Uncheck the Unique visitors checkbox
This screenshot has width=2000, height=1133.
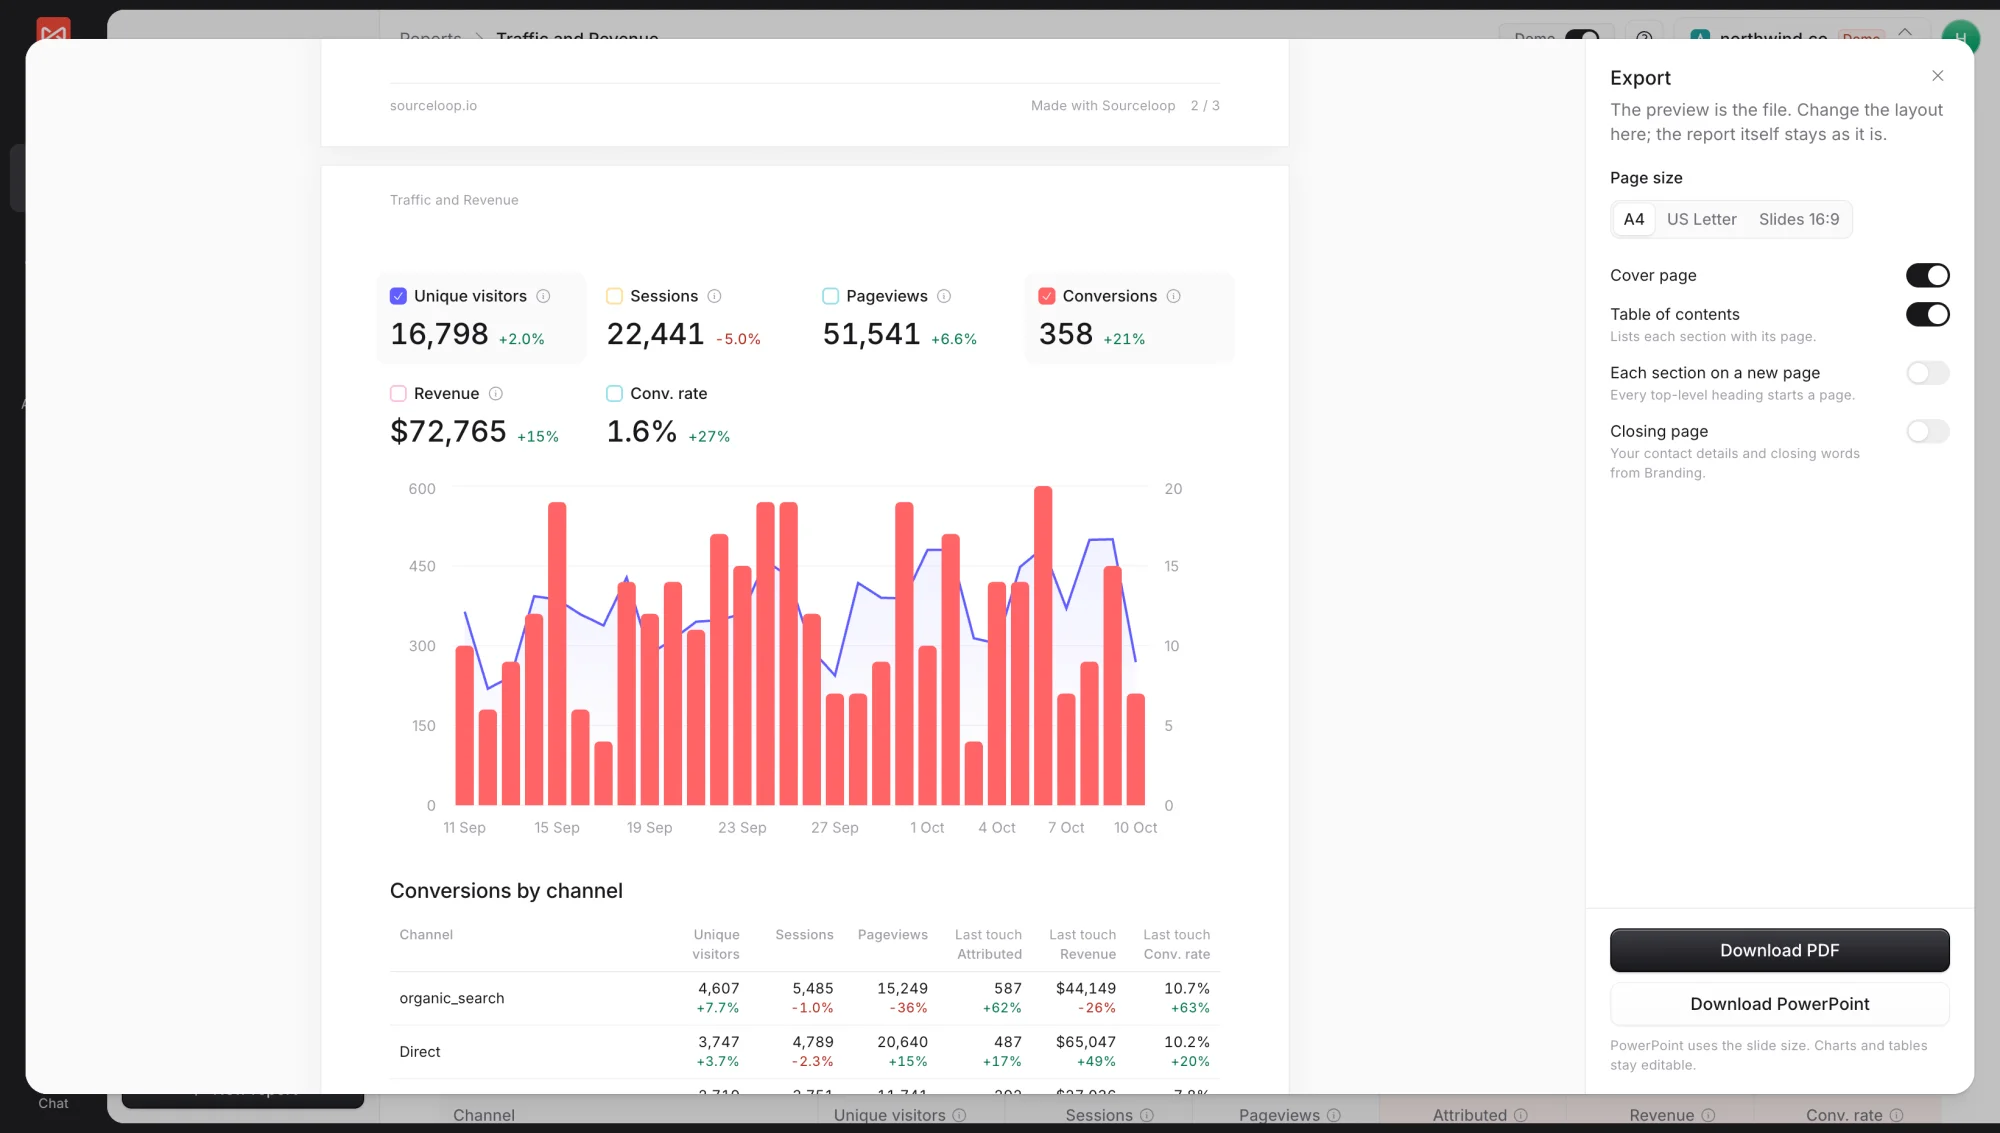coord(398,296)
